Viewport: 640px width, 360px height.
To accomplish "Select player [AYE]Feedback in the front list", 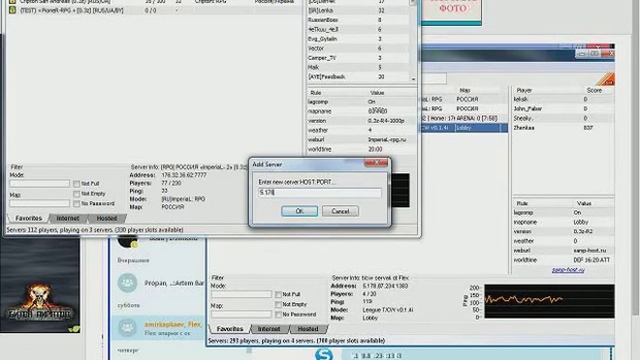I will pyautogui.click(x=358, y=77).
